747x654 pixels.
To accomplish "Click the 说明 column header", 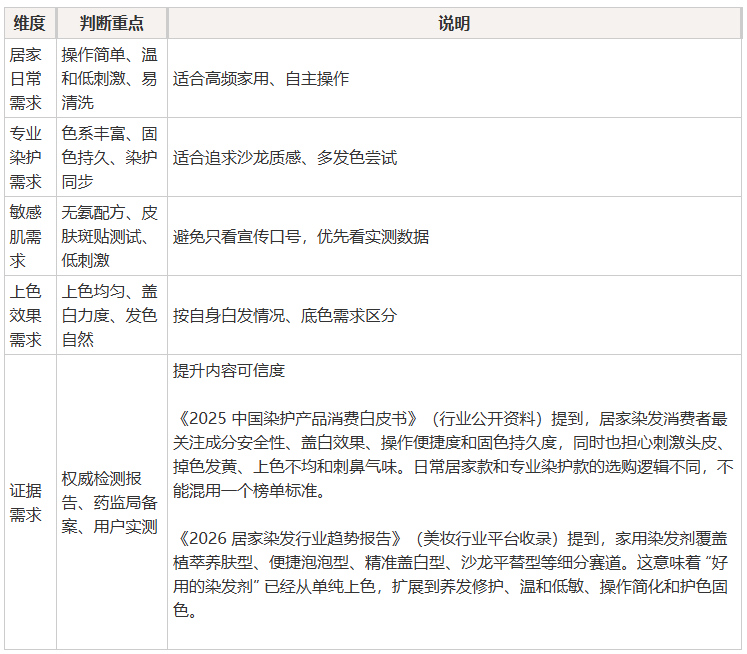I will pos(454,23).
